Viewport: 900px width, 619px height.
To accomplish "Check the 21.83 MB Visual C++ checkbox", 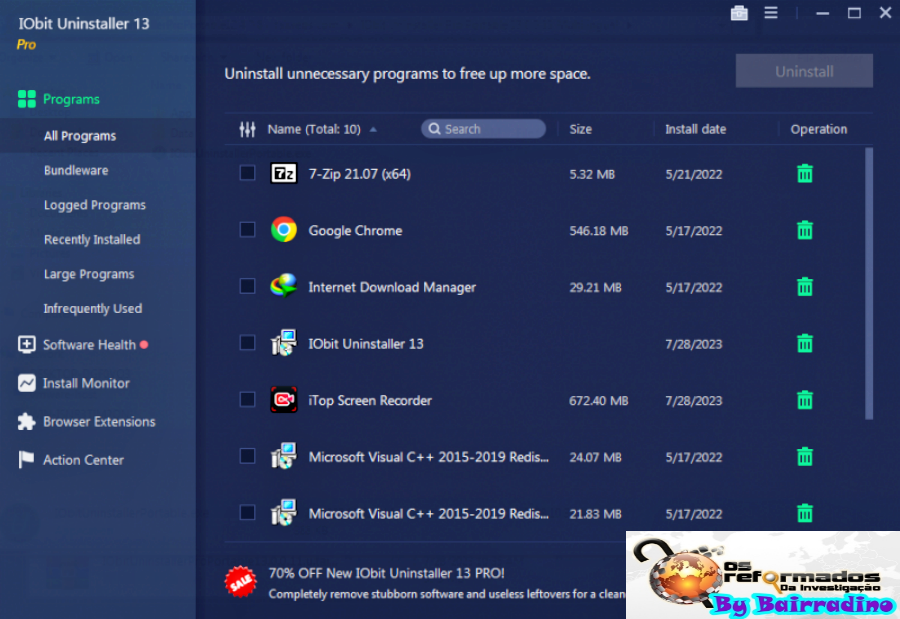I will 247,512.
